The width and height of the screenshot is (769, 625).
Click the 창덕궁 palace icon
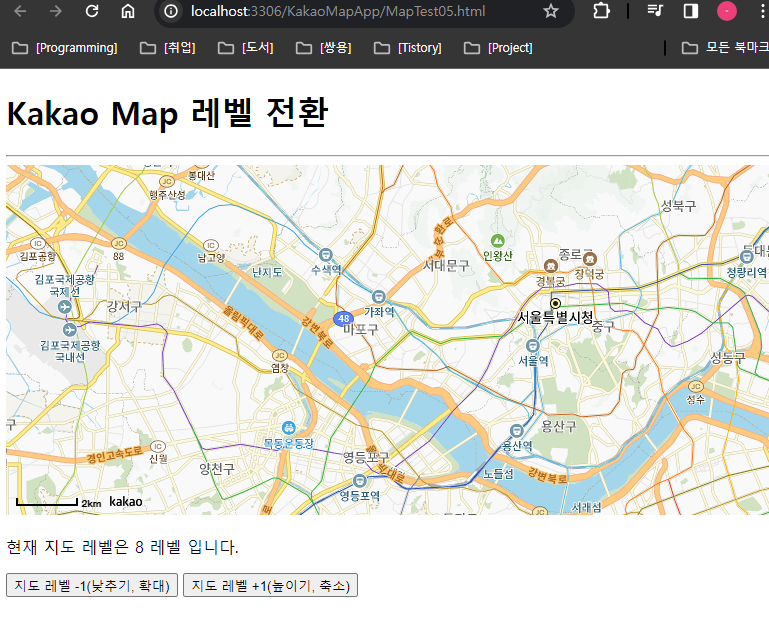click(x=590, y=259)
